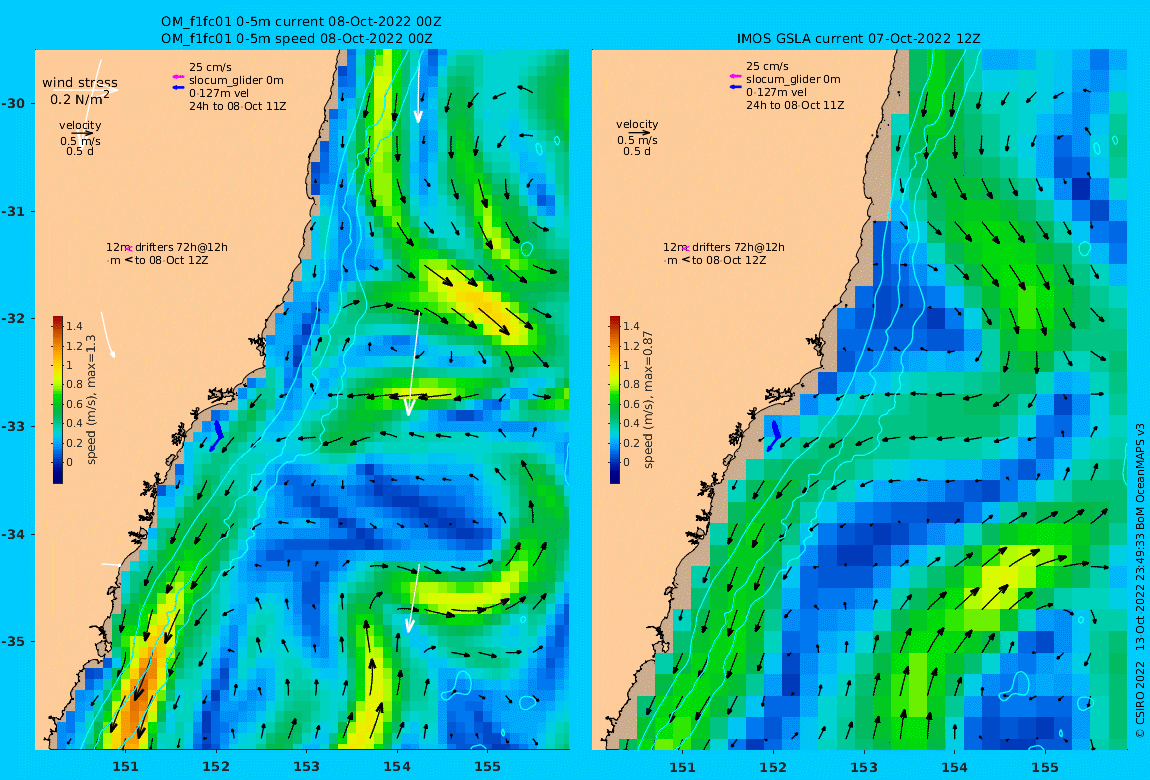Click longitude label '154' under right map
Image resolution: width=1150 pixels, height=780 pixels.
pyautogui.click(x=954, y=767)
